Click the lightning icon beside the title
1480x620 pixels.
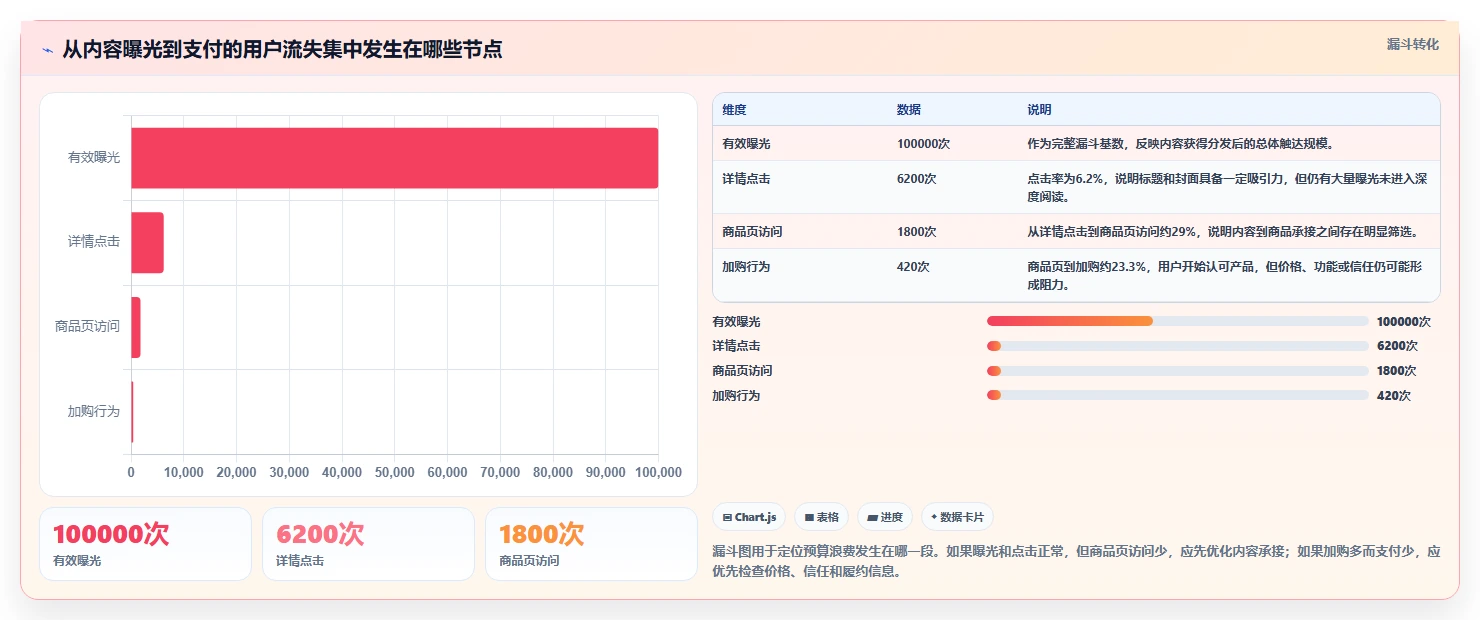47,50
